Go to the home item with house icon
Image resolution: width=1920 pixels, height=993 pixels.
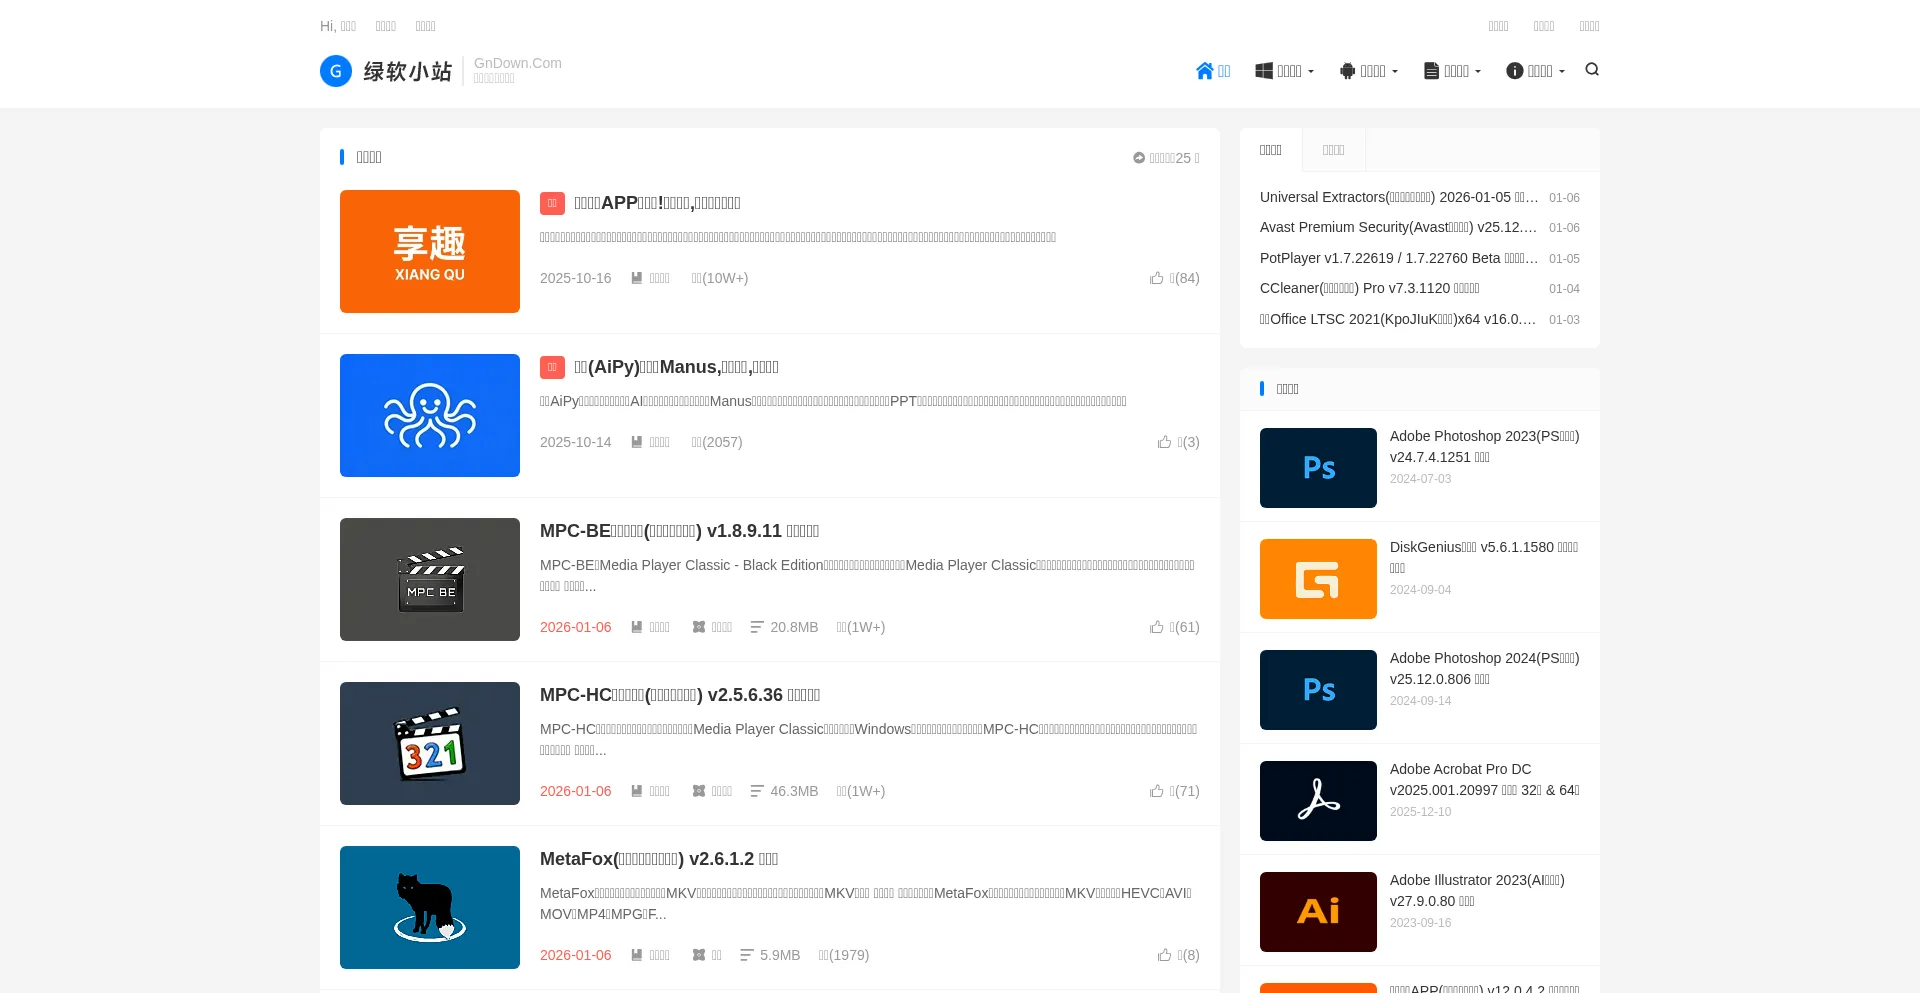[x=1213, y=71]
